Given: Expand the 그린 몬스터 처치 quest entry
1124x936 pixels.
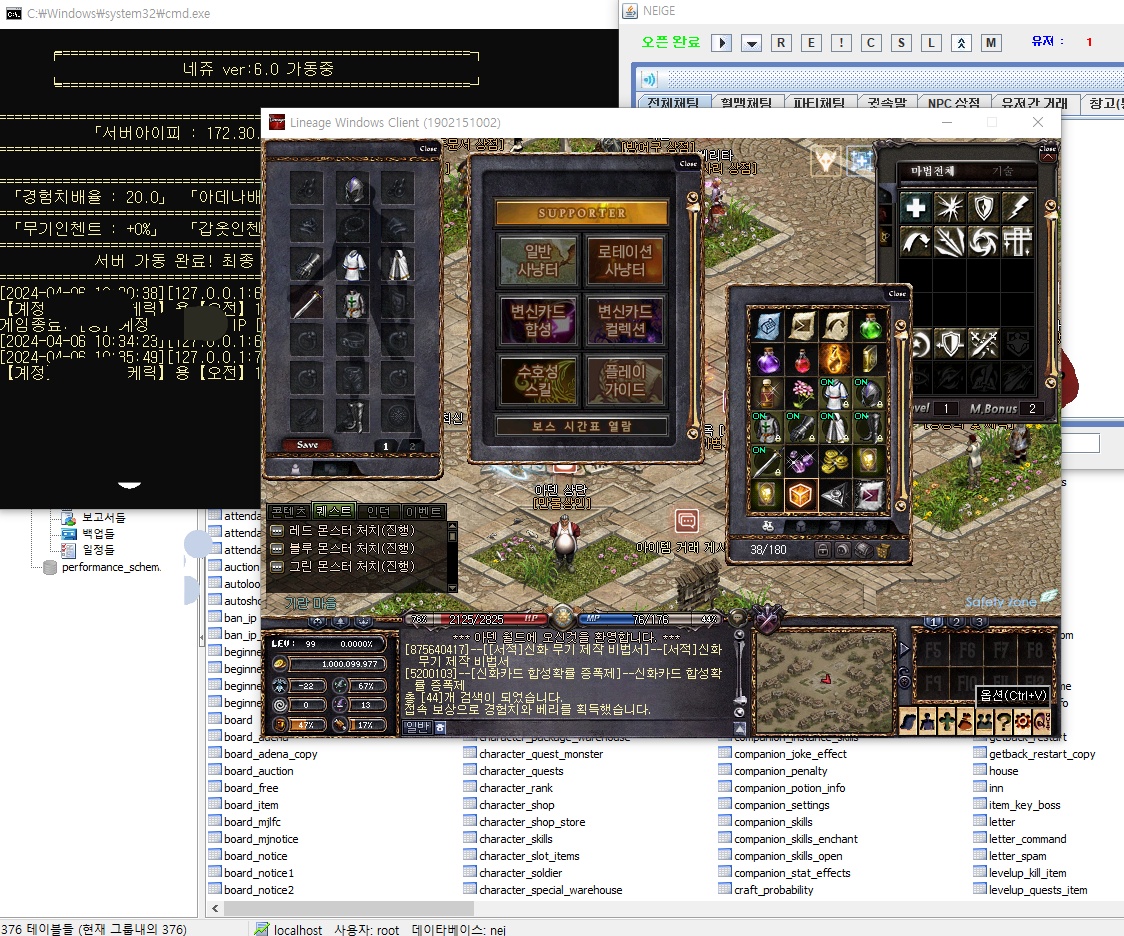Looking at the screenshot, I should point(277,567).
